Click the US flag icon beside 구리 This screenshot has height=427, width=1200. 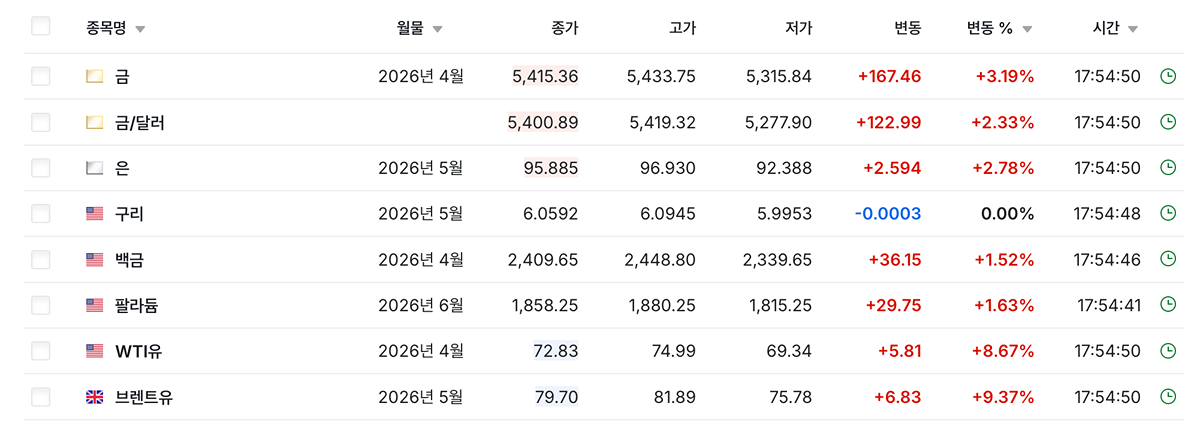(95, 213)
